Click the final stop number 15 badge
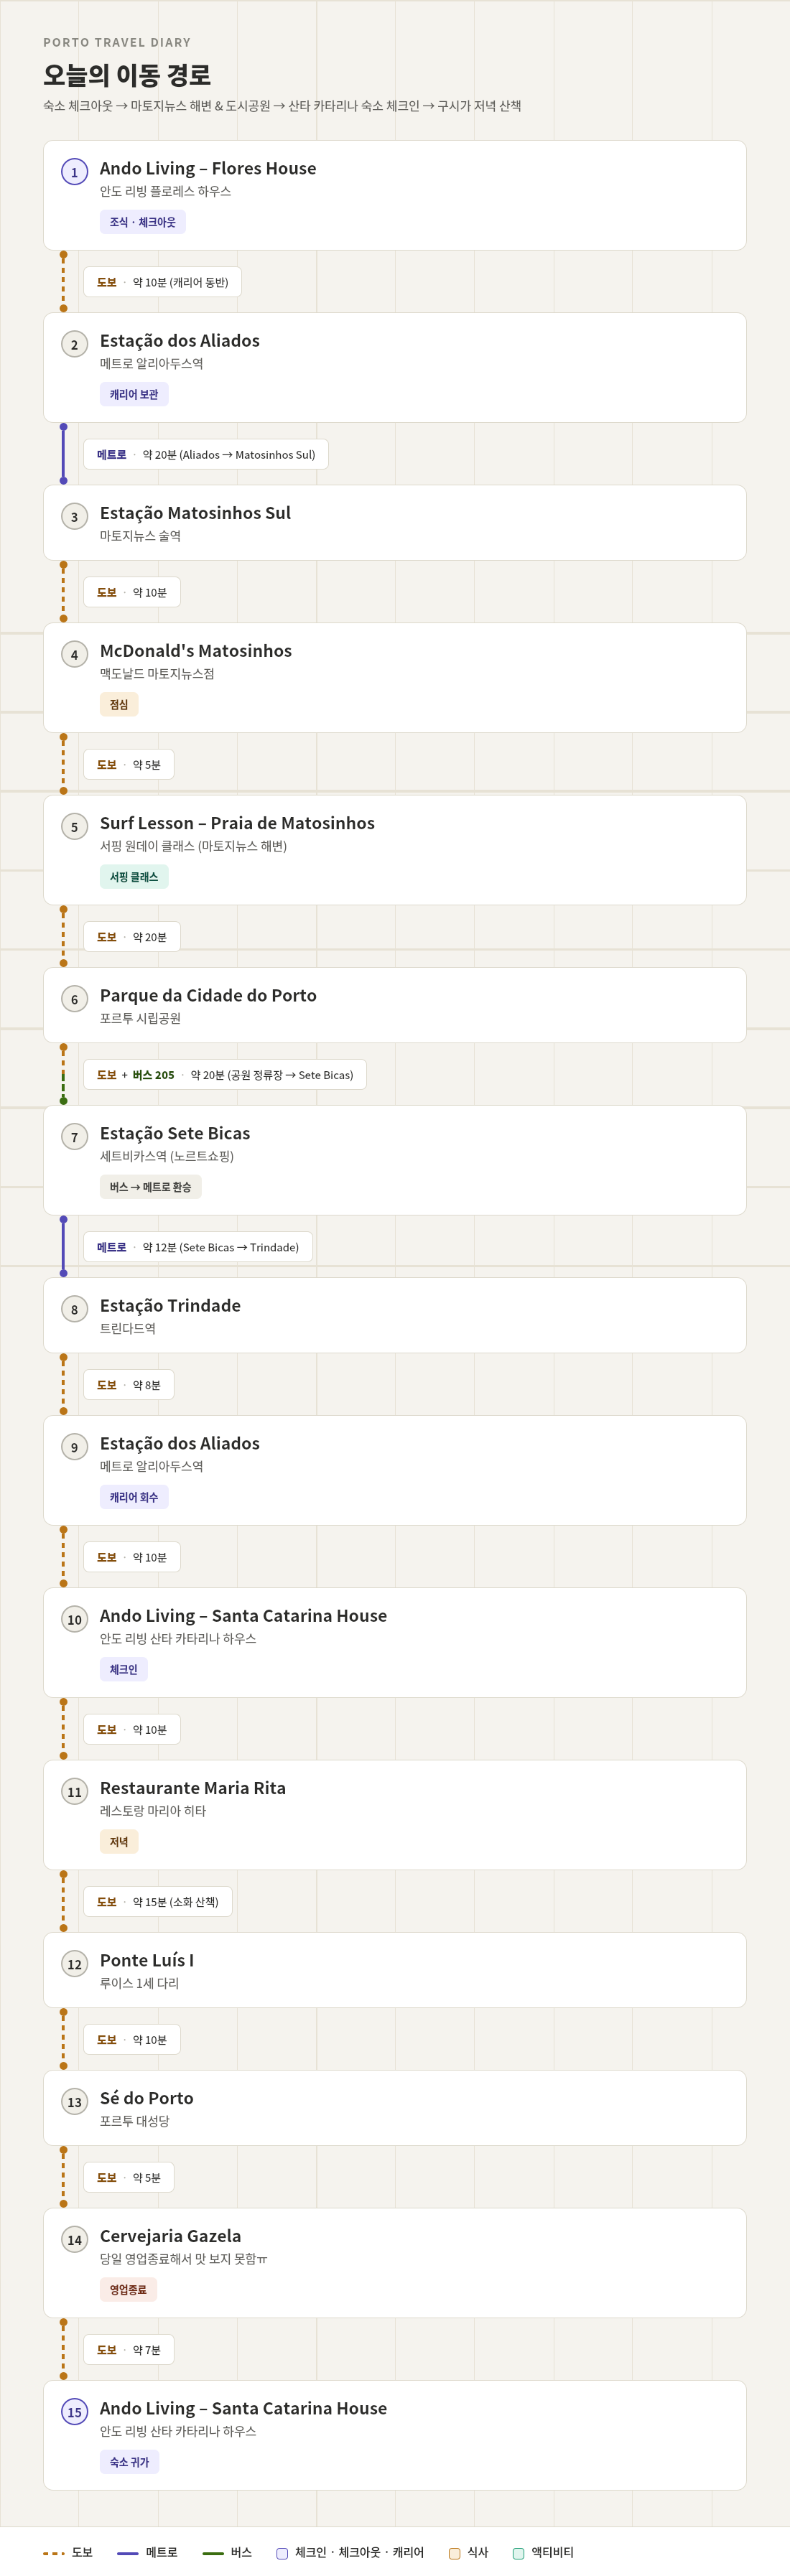The image size is (790, 2576). [74, 2412]
